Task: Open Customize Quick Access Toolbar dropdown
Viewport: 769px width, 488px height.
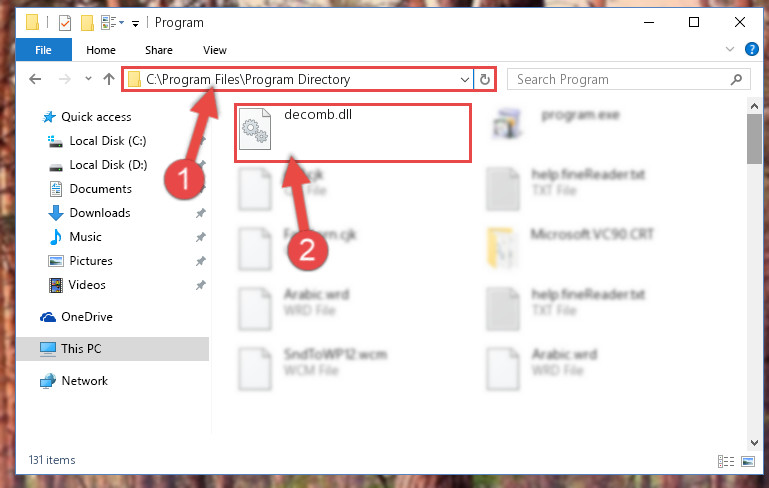Action: click(x=135, y=24)
